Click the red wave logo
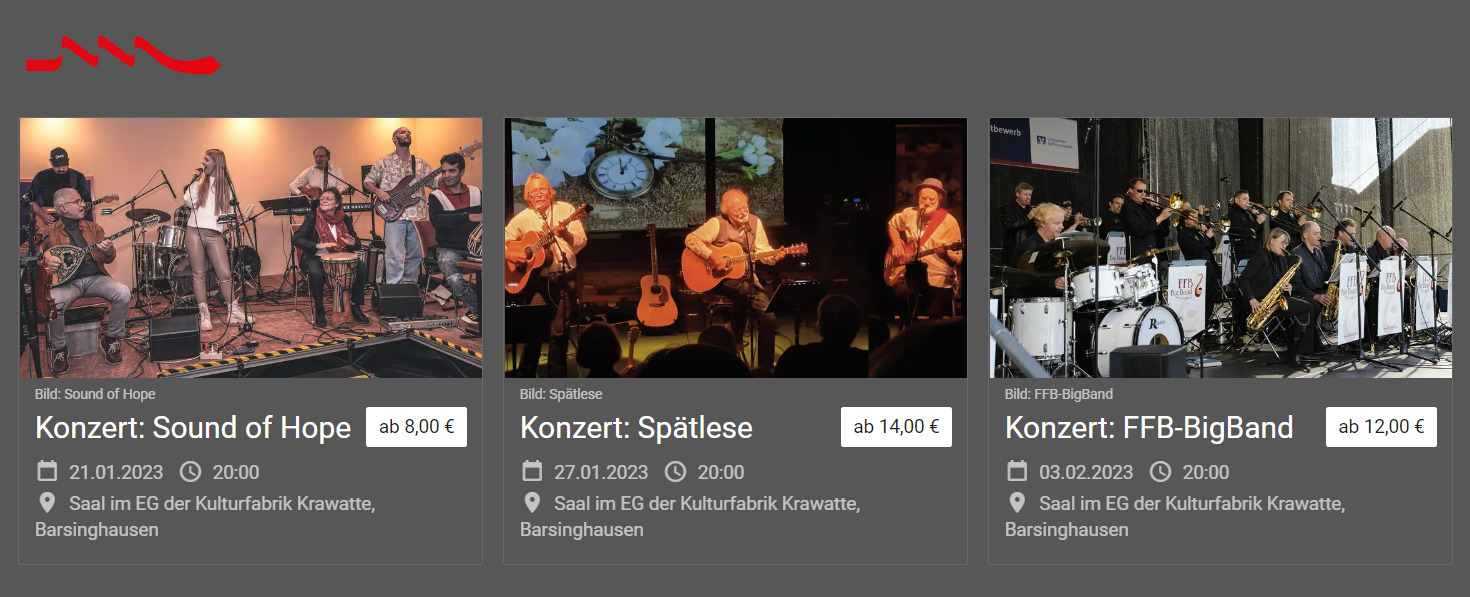The height and width of the screenshot is (597, 1470). pyautogui.click(x=122, y=55)
